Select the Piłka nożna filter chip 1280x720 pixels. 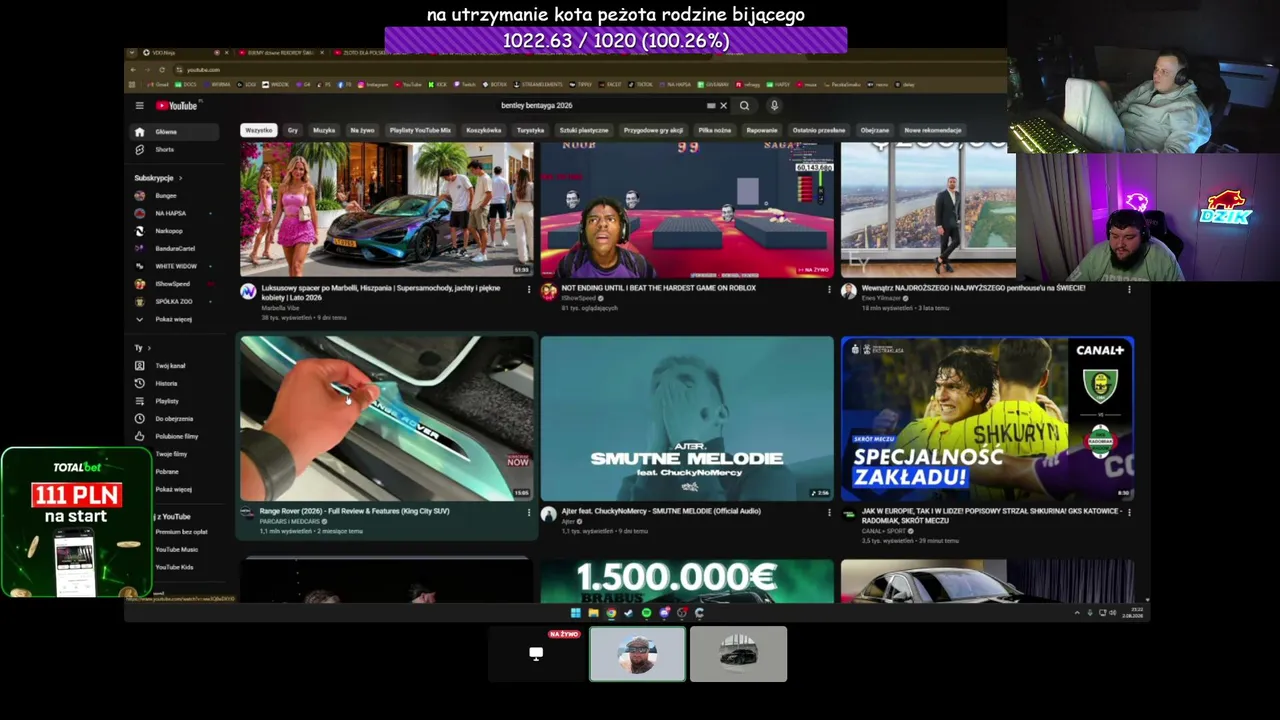point(714,130)
